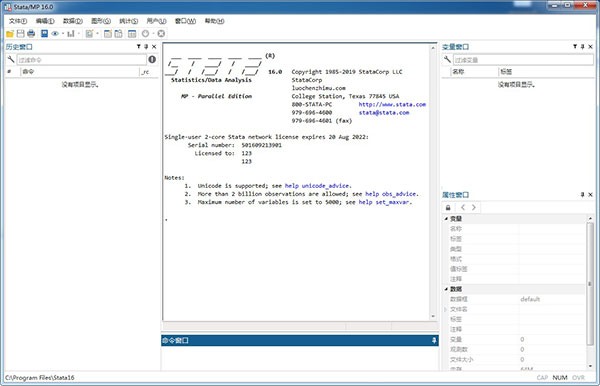Open a file with the folder icon
This screenshot has width=600, height=386.
point(10,34)
